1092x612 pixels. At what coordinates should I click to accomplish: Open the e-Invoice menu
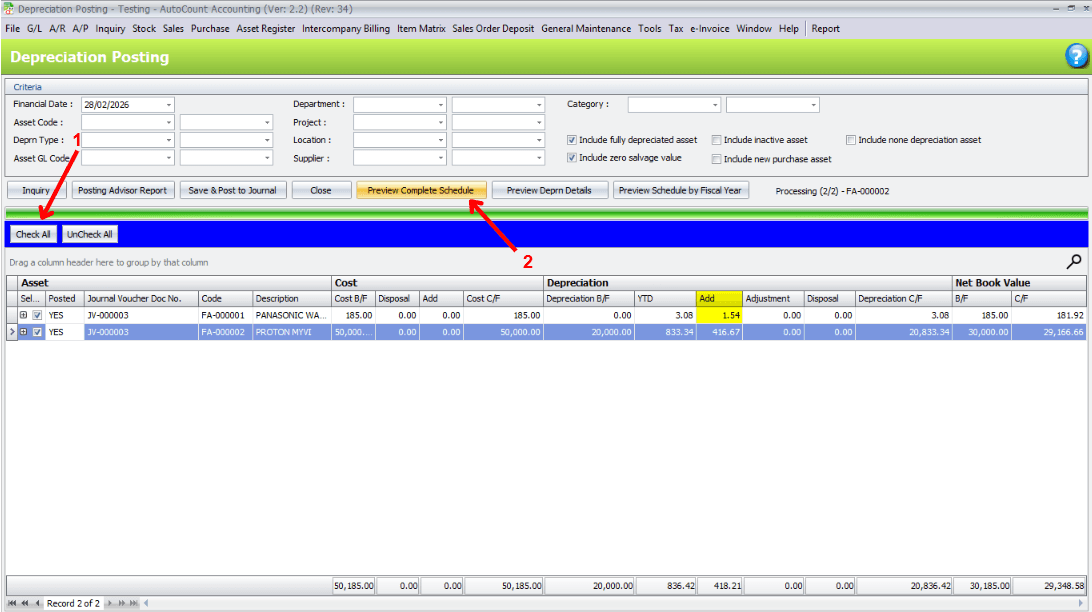(709, 28)
